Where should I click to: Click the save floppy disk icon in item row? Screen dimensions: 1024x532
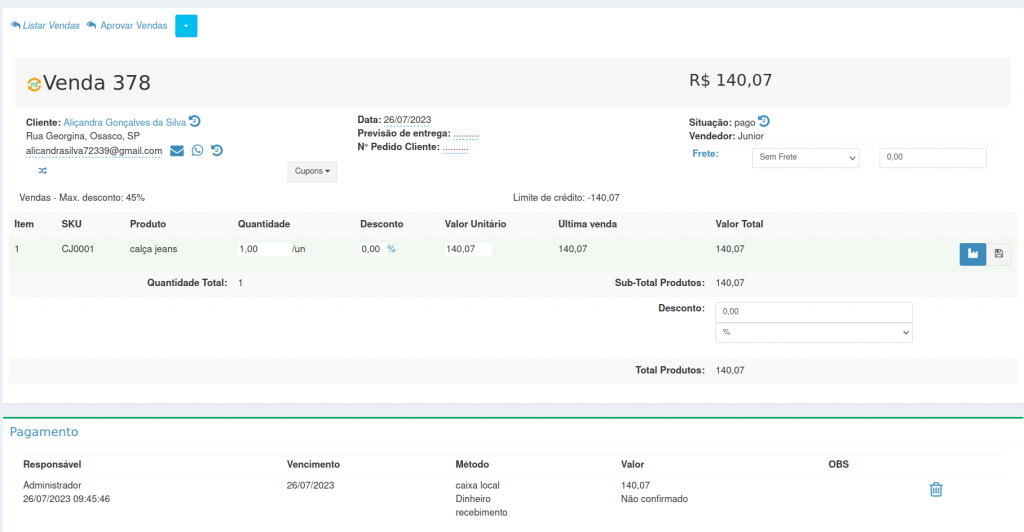[x=998, y=254]
